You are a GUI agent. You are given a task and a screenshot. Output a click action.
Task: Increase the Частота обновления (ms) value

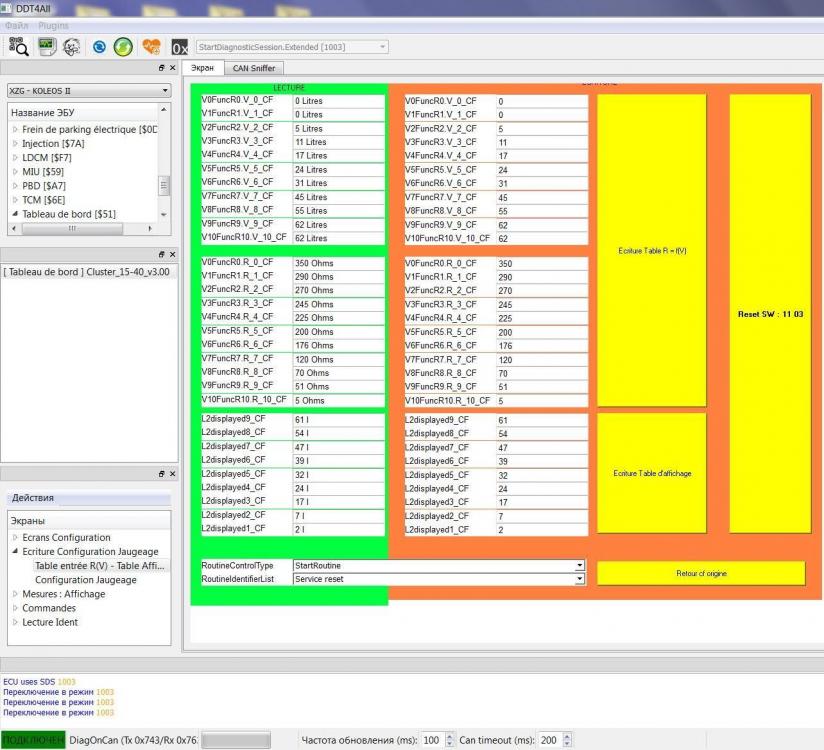tap(449, 736)
